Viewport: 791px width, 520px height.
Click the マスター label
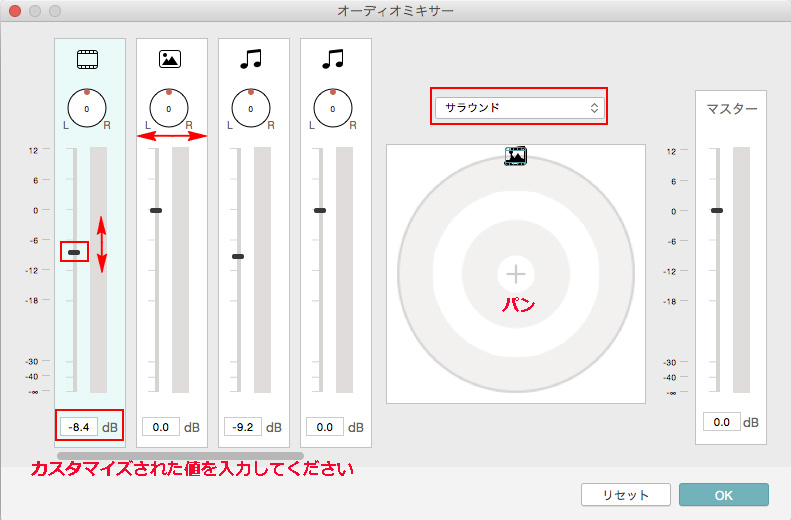[731, 108]
